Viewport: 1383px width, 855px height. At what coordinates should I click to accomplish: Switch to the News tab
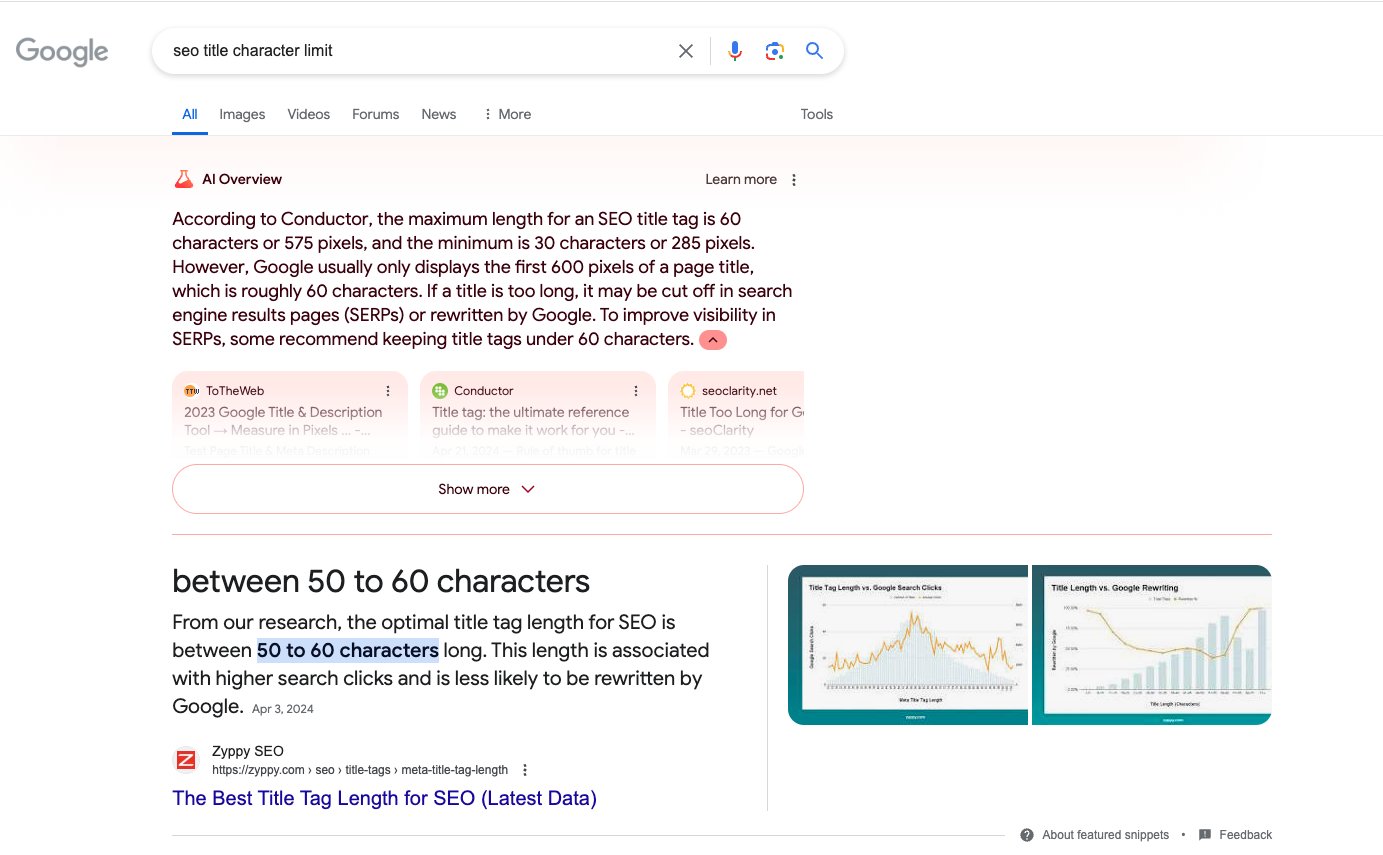point(438,114)
